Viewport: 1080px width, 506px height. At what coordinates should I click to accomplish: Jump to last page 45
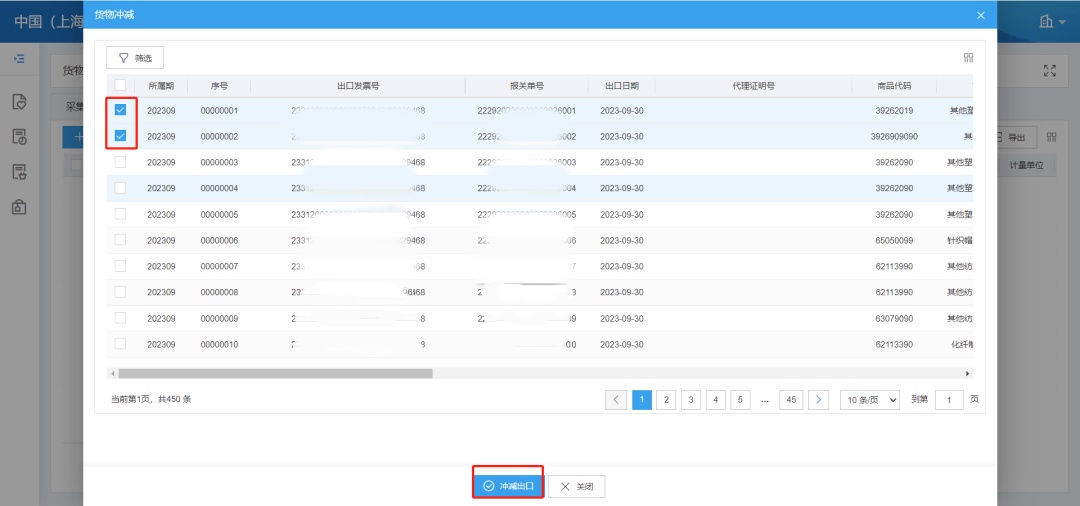click(791, 399)
